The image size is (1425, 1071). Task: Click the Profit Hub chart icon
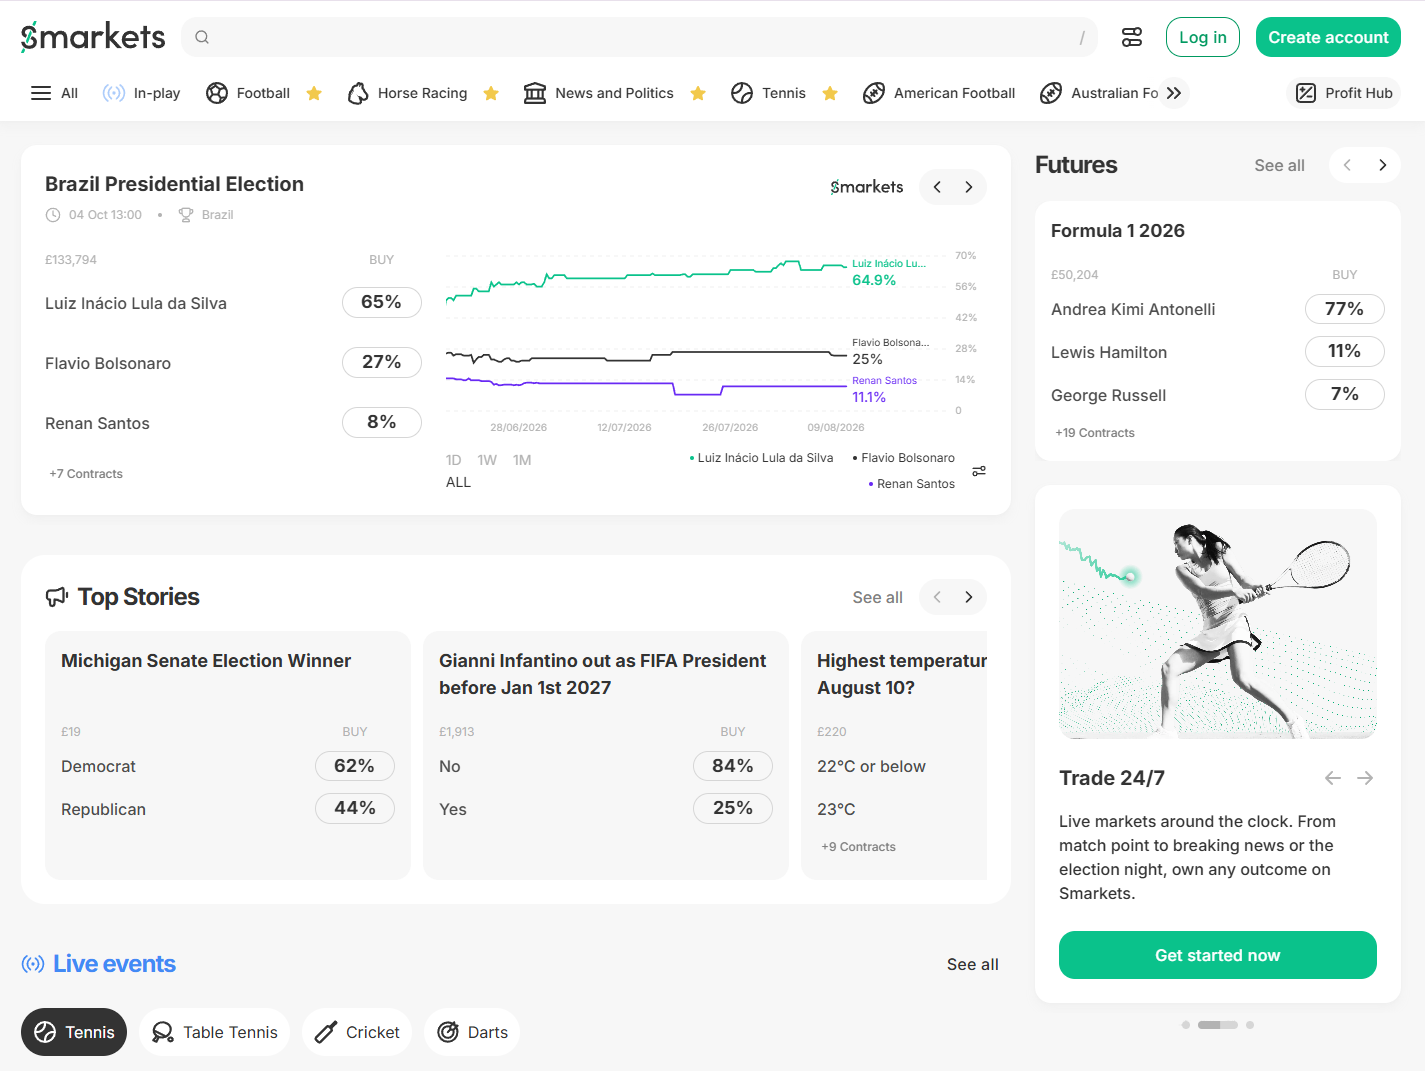coord(1306,93)
